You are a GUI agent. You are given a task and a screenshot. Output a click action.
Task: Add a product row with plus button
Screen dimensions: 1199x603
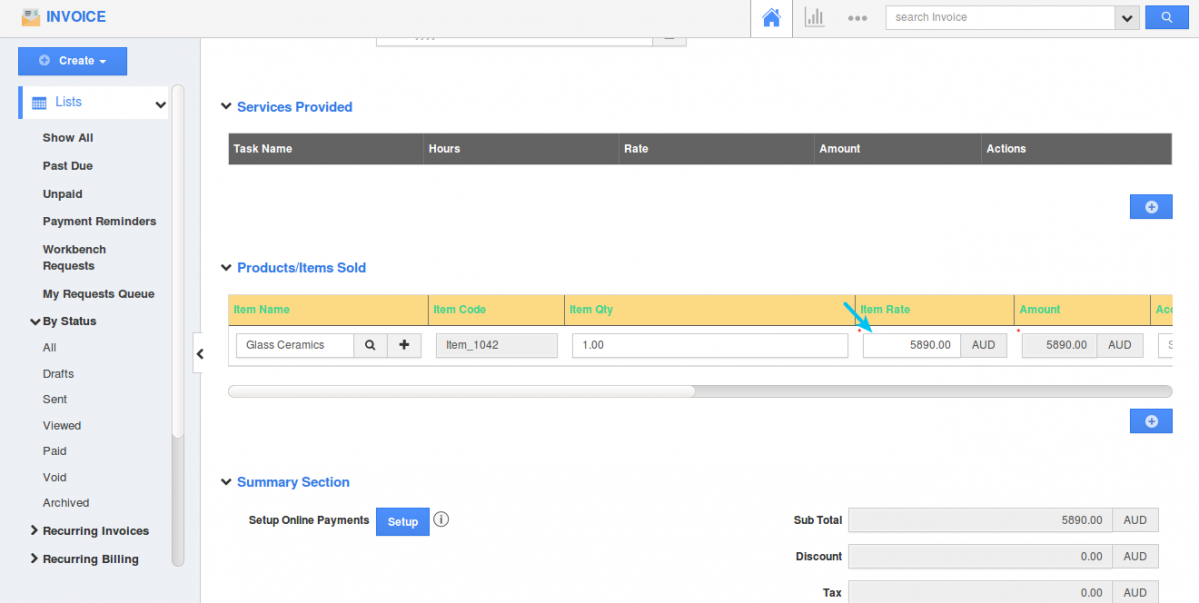click(1150, 421)
